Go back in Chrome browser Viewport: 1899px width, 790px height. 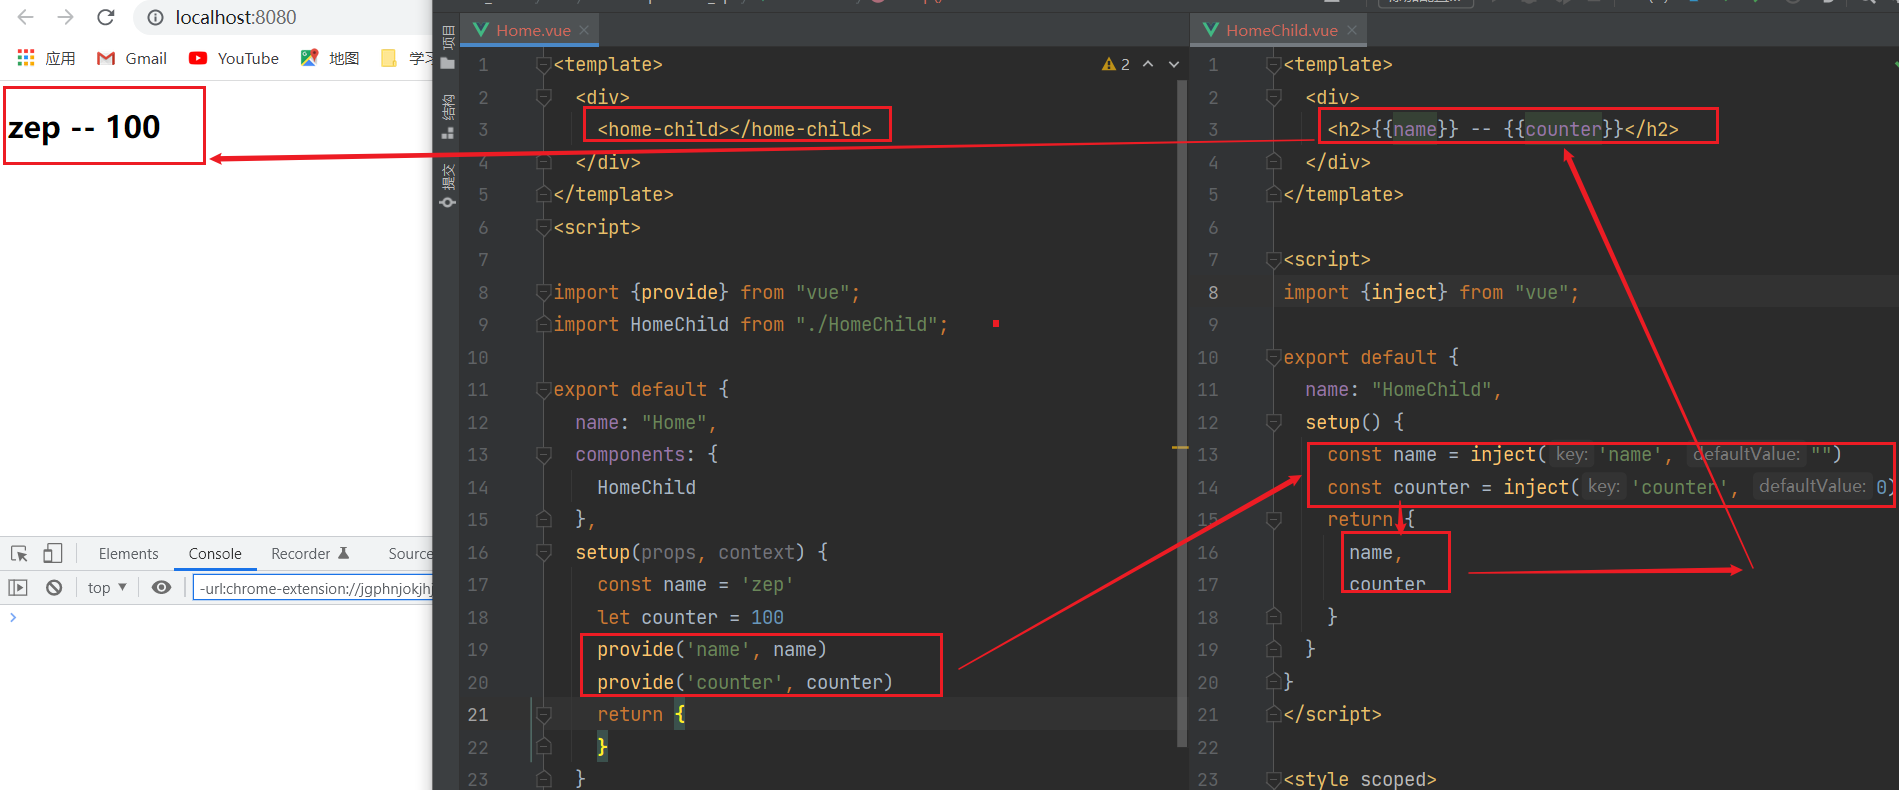[26, 17]
